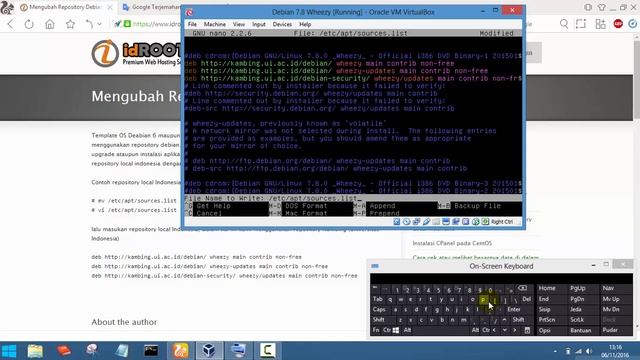Viewport: 640px width, 360px height.
Task: Click the VirtualBox hard disk status icon
Action: [397, 222]
